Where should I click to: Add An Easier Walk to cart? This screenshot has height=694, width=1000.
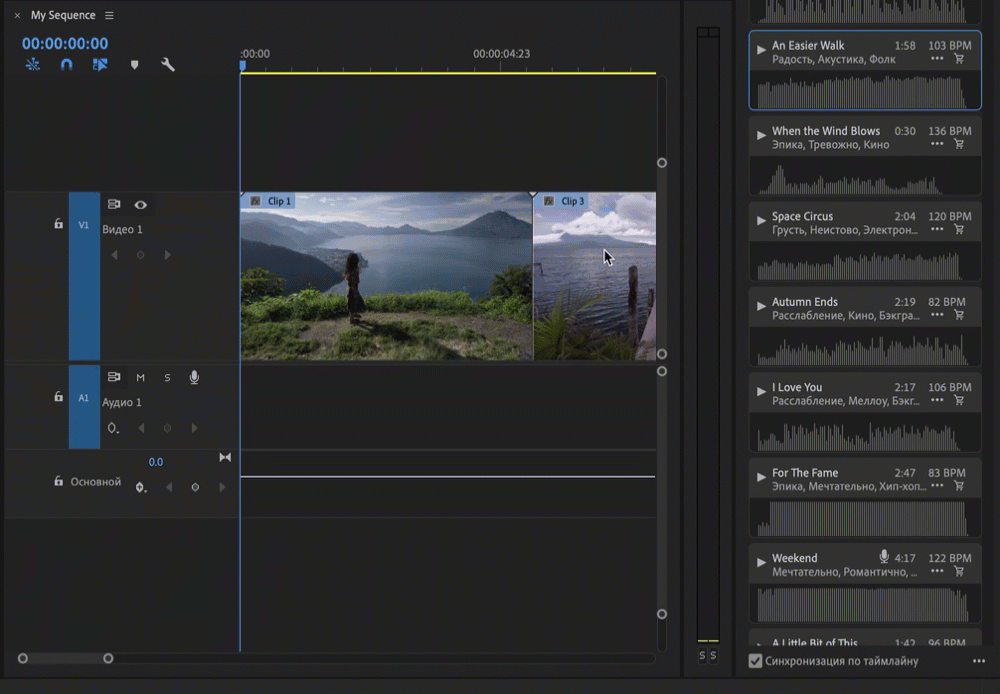[959, 59]
